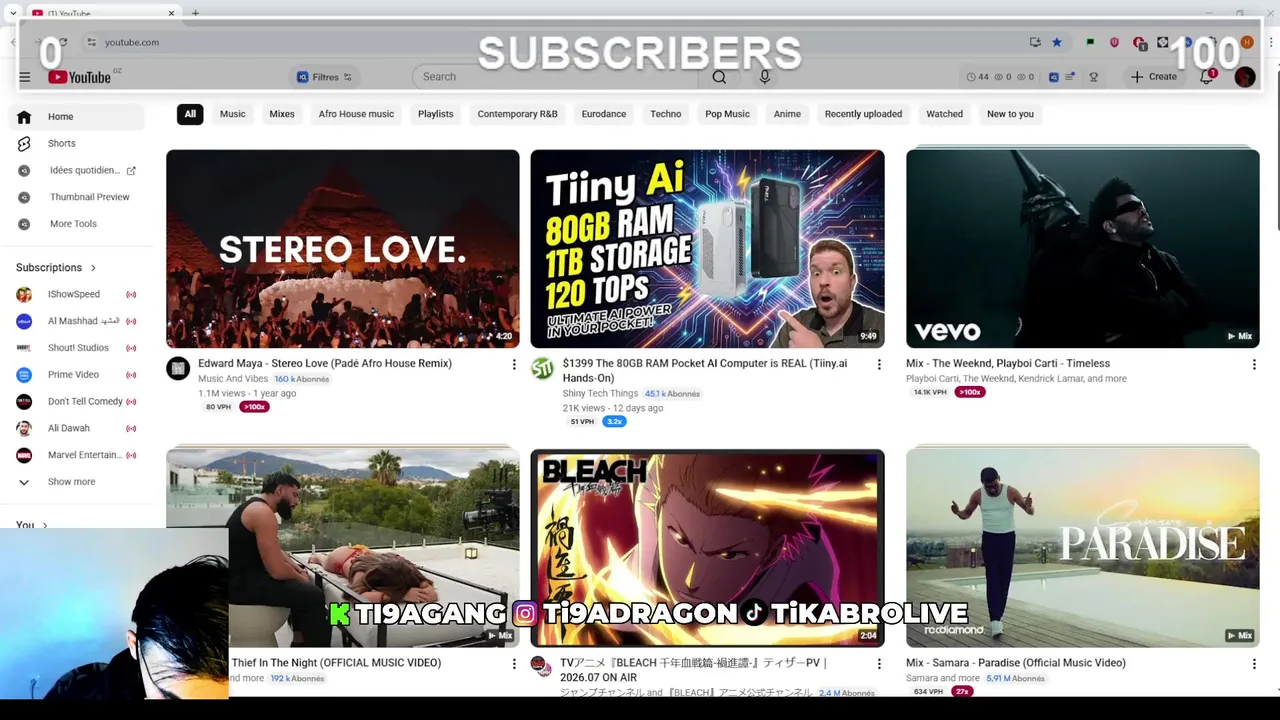The height and width of the screenshot is (720, 1280).
Task: Click the Shiny Tech Things channel avatar
Action: pos(542,368)
